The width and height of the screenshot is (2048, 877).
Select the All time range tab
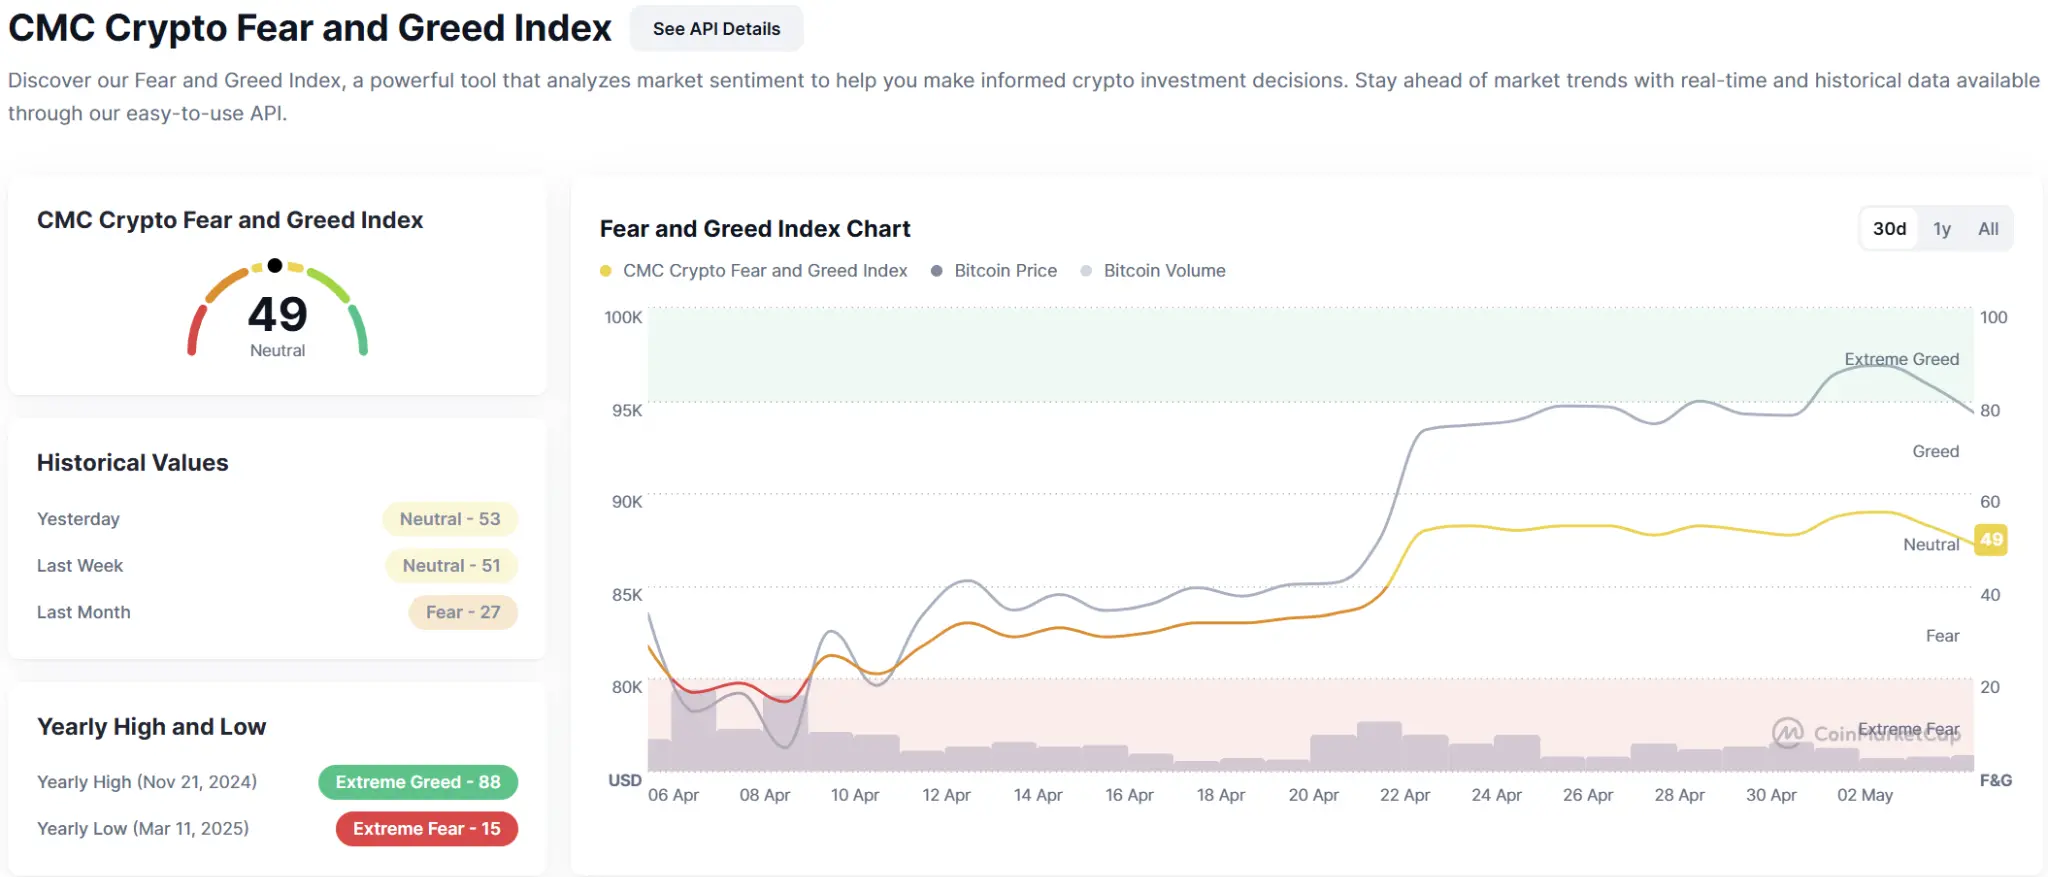click(1988, 229)
